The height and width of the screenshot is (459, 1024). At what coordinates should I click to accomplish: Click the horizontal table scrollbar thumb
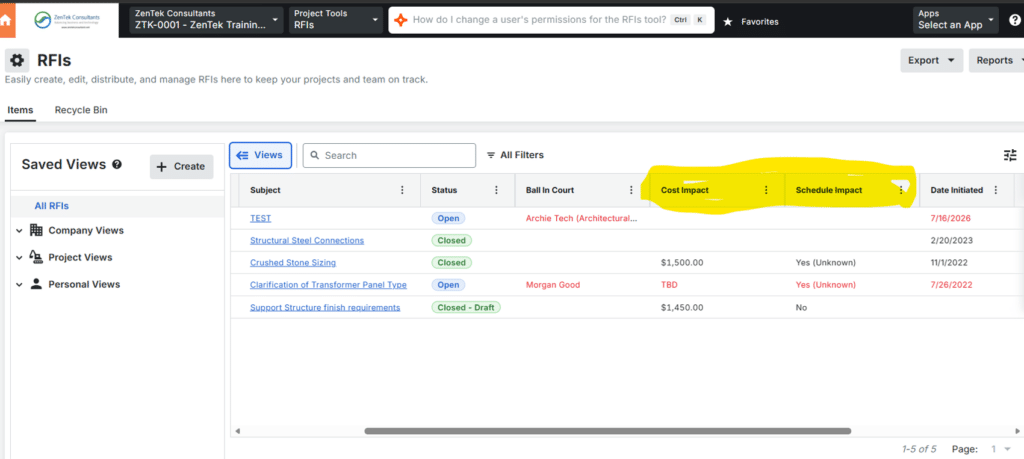click(x=607, y=431)
